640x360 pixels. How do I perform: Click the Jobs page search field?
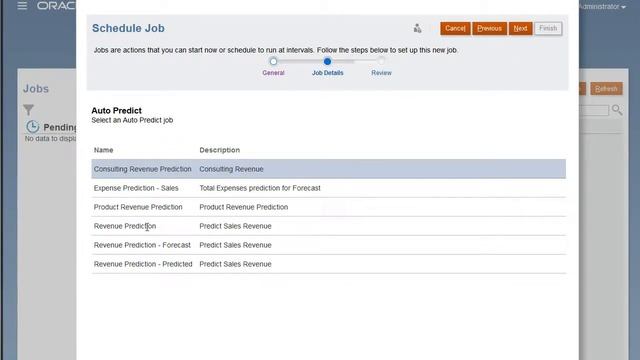593,110
